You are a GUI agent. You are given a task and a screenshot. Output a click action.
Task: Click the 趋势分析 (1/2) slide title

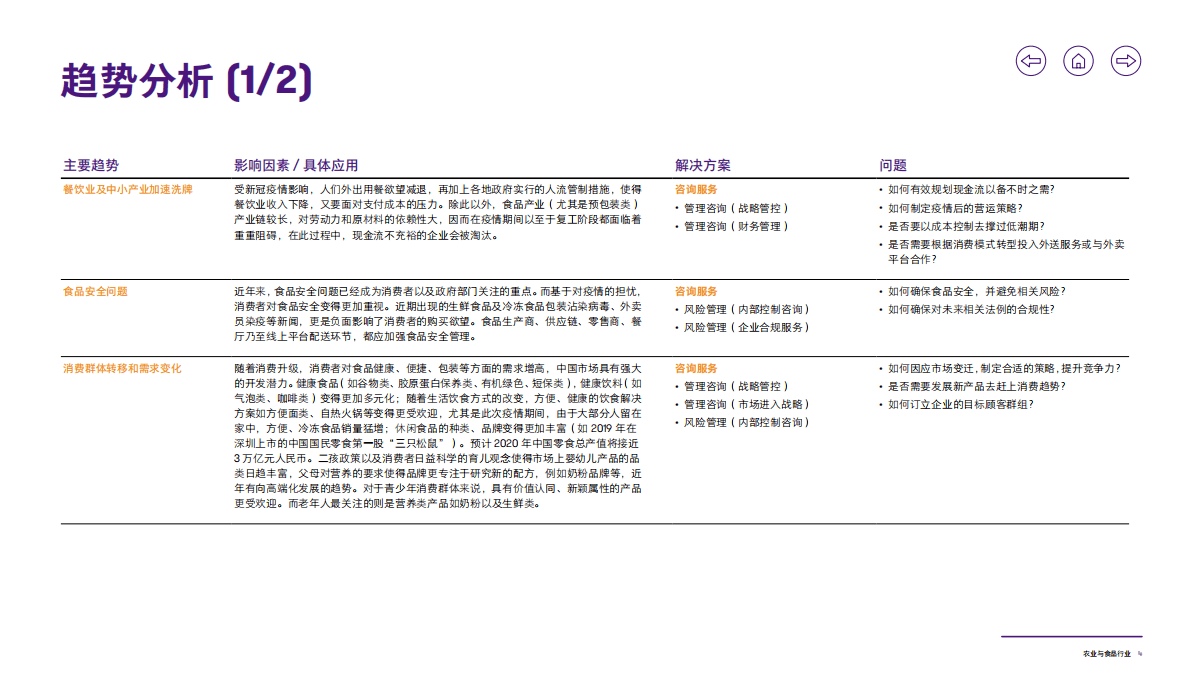pos(186,81)
